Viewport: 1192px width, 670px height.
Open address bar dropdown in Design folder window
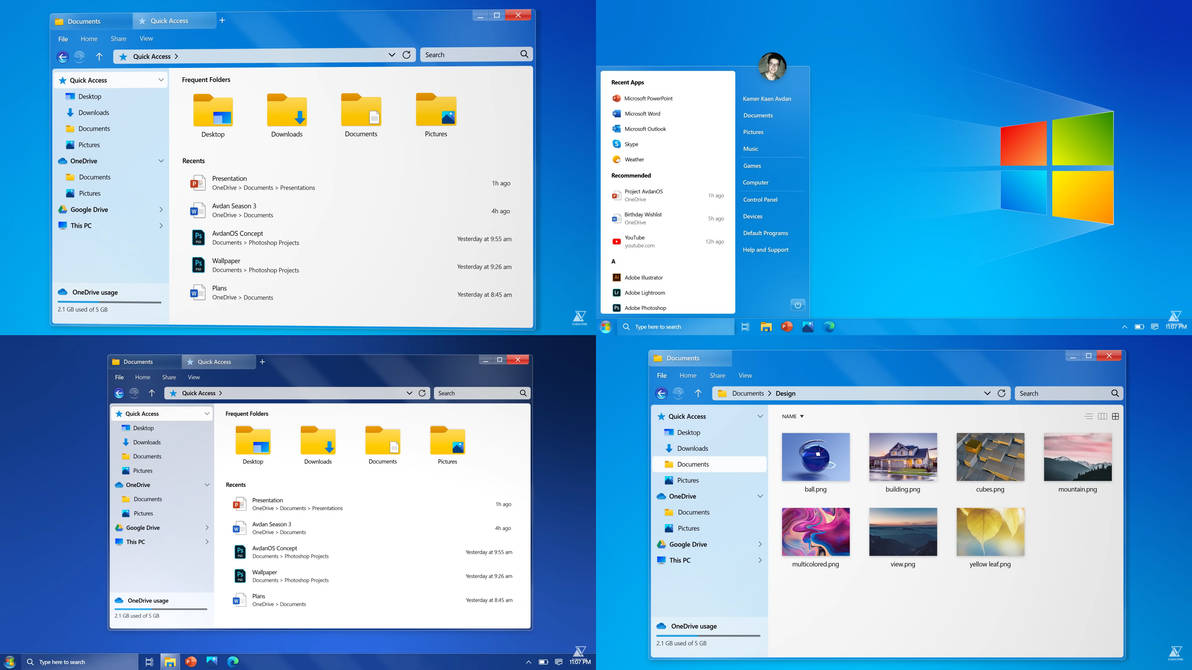tap(987, 393)
